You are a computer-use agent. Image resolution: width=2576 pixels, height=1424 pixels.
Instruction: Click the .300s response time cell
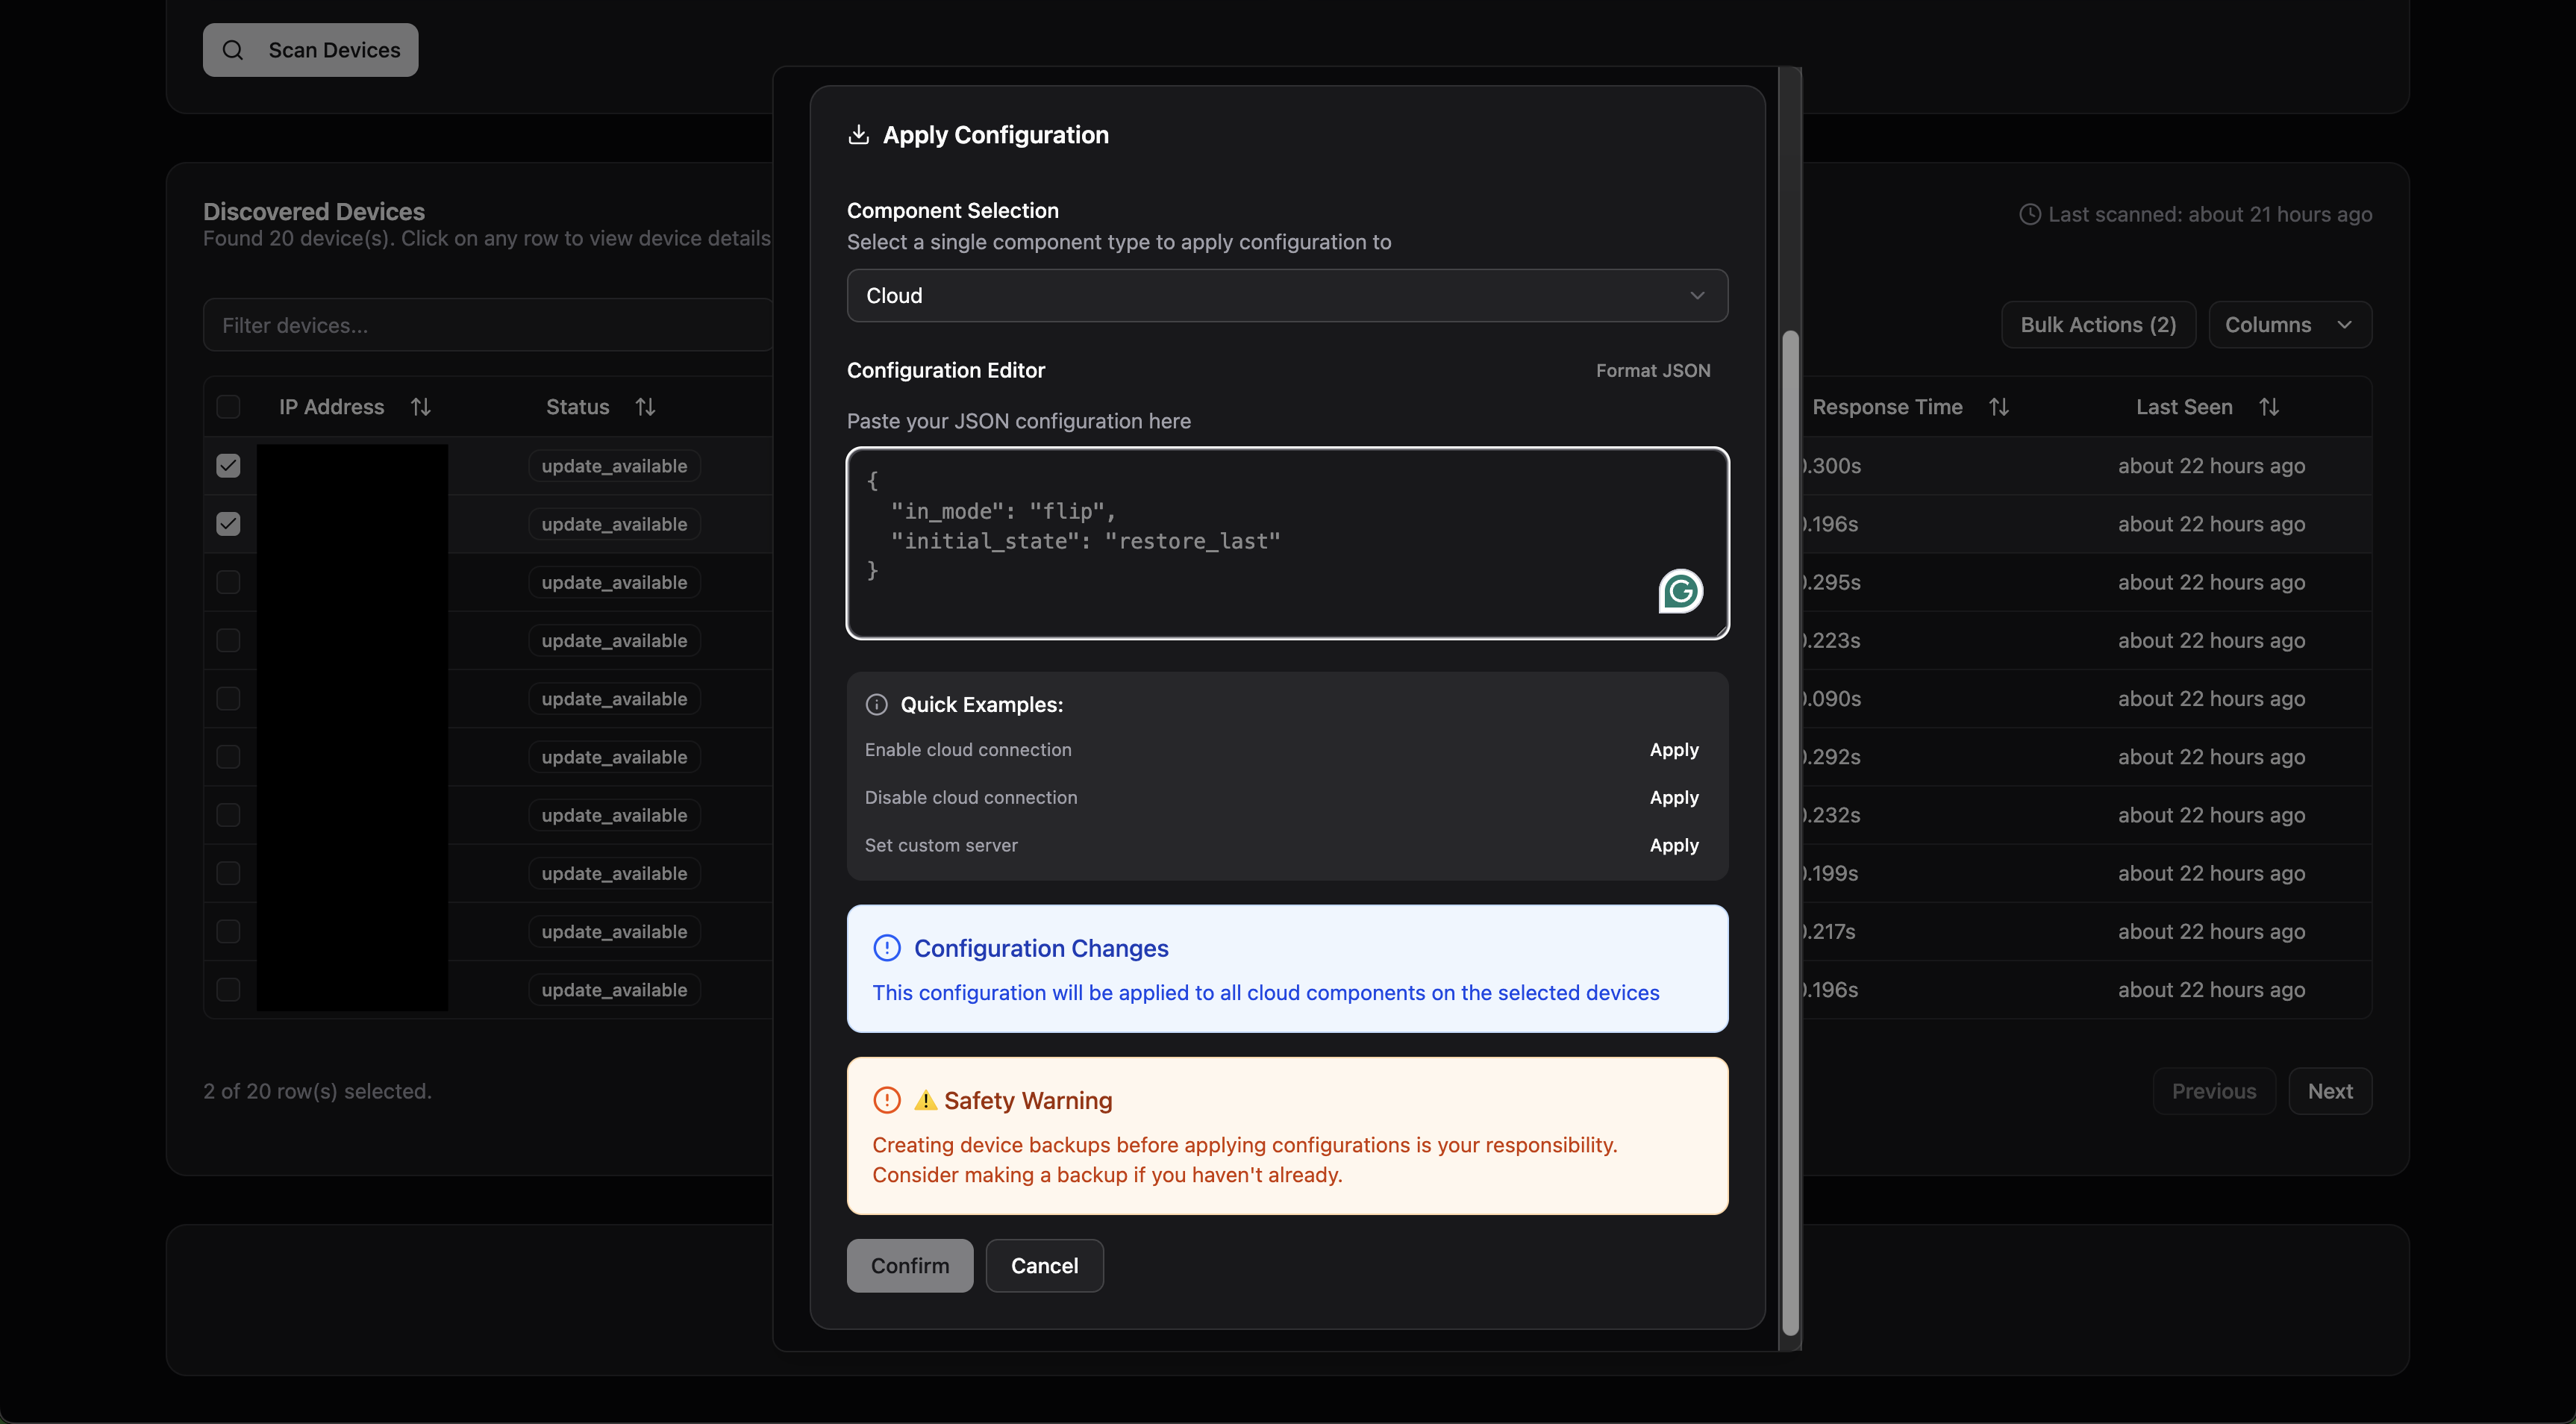[x=1832, y=466]
